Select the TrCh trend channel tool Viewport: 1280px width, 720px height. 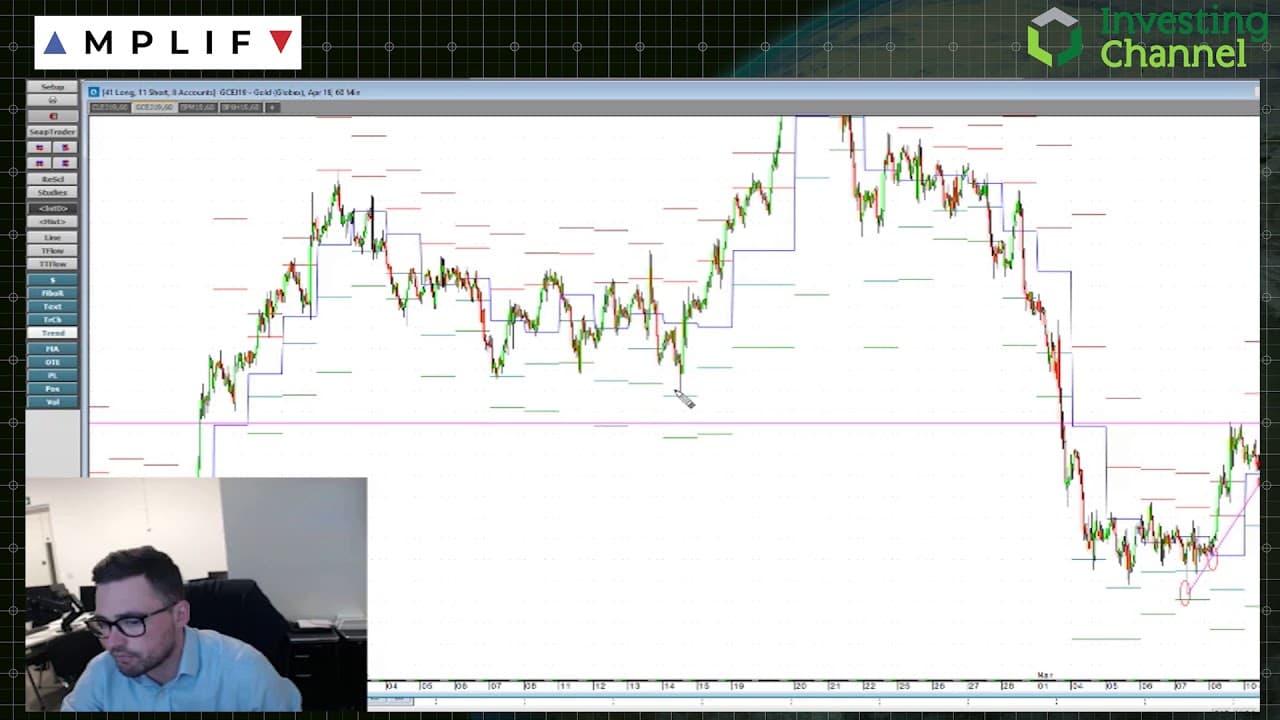[x=52, y=319]
